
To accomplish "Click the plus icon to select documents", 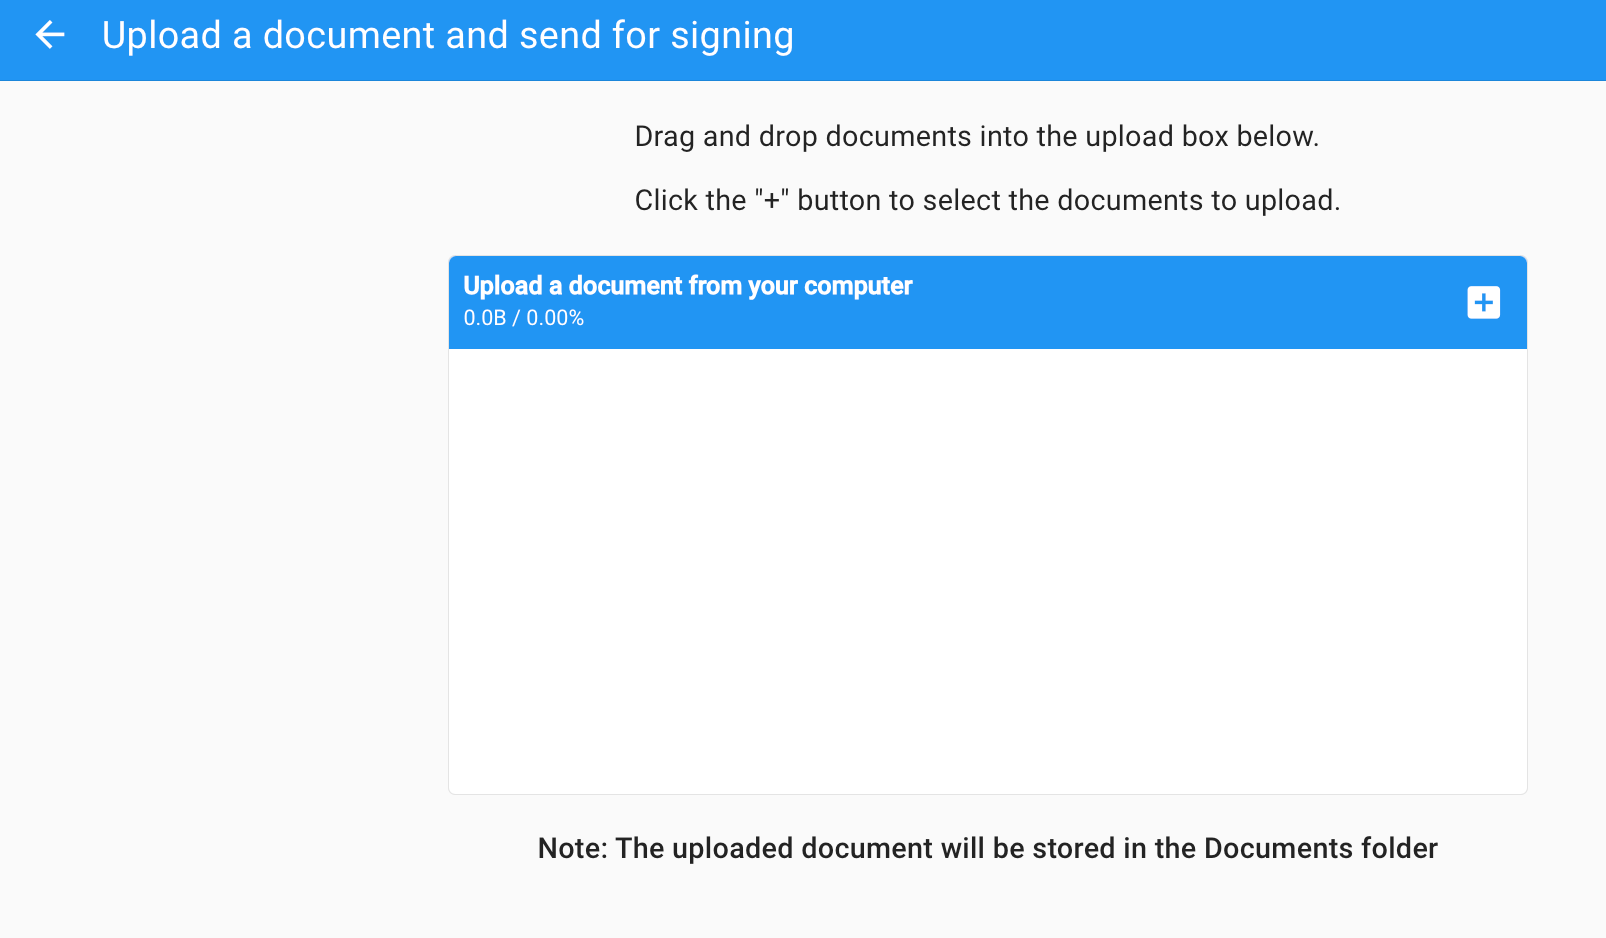I will [1483, 302].
